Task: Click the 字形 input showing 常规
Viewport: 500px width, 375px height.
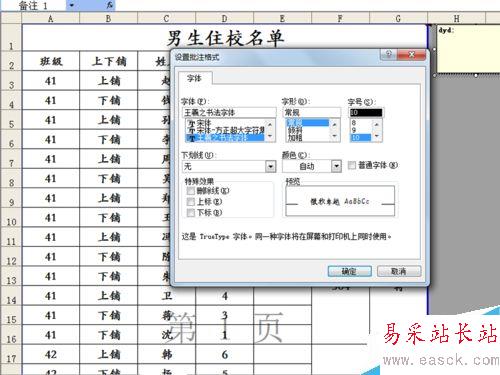Action: coord(312,113)
